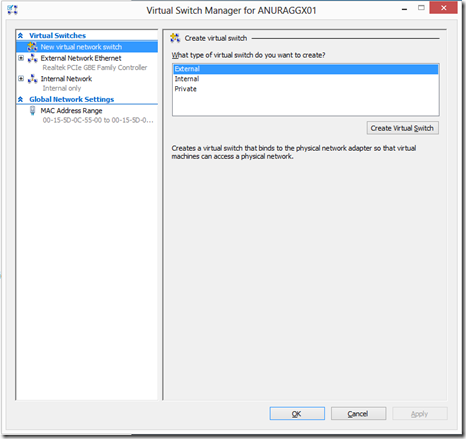Maximize the Virtual Switch Manager window

coord(421,8)
